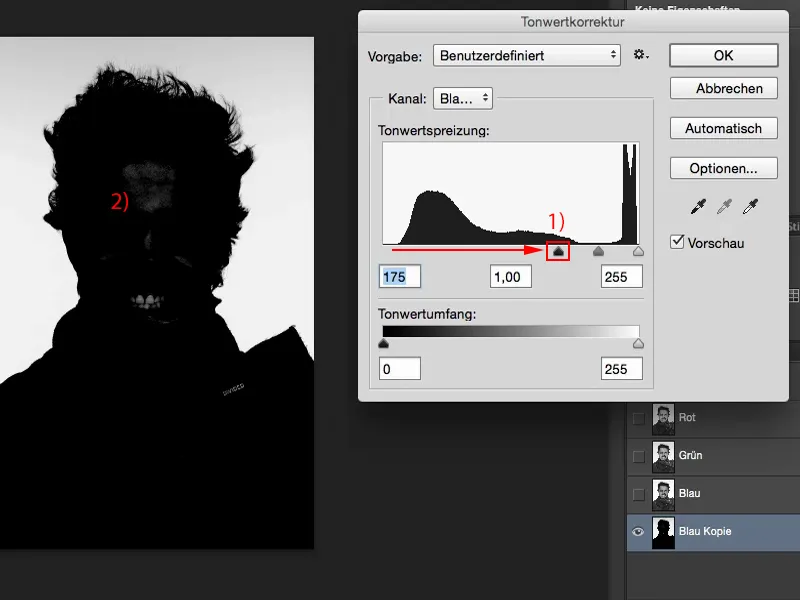Select the black point eyedropper
Image resolution: width=800 pixels, height=600 pixels.
click(698, 207)
